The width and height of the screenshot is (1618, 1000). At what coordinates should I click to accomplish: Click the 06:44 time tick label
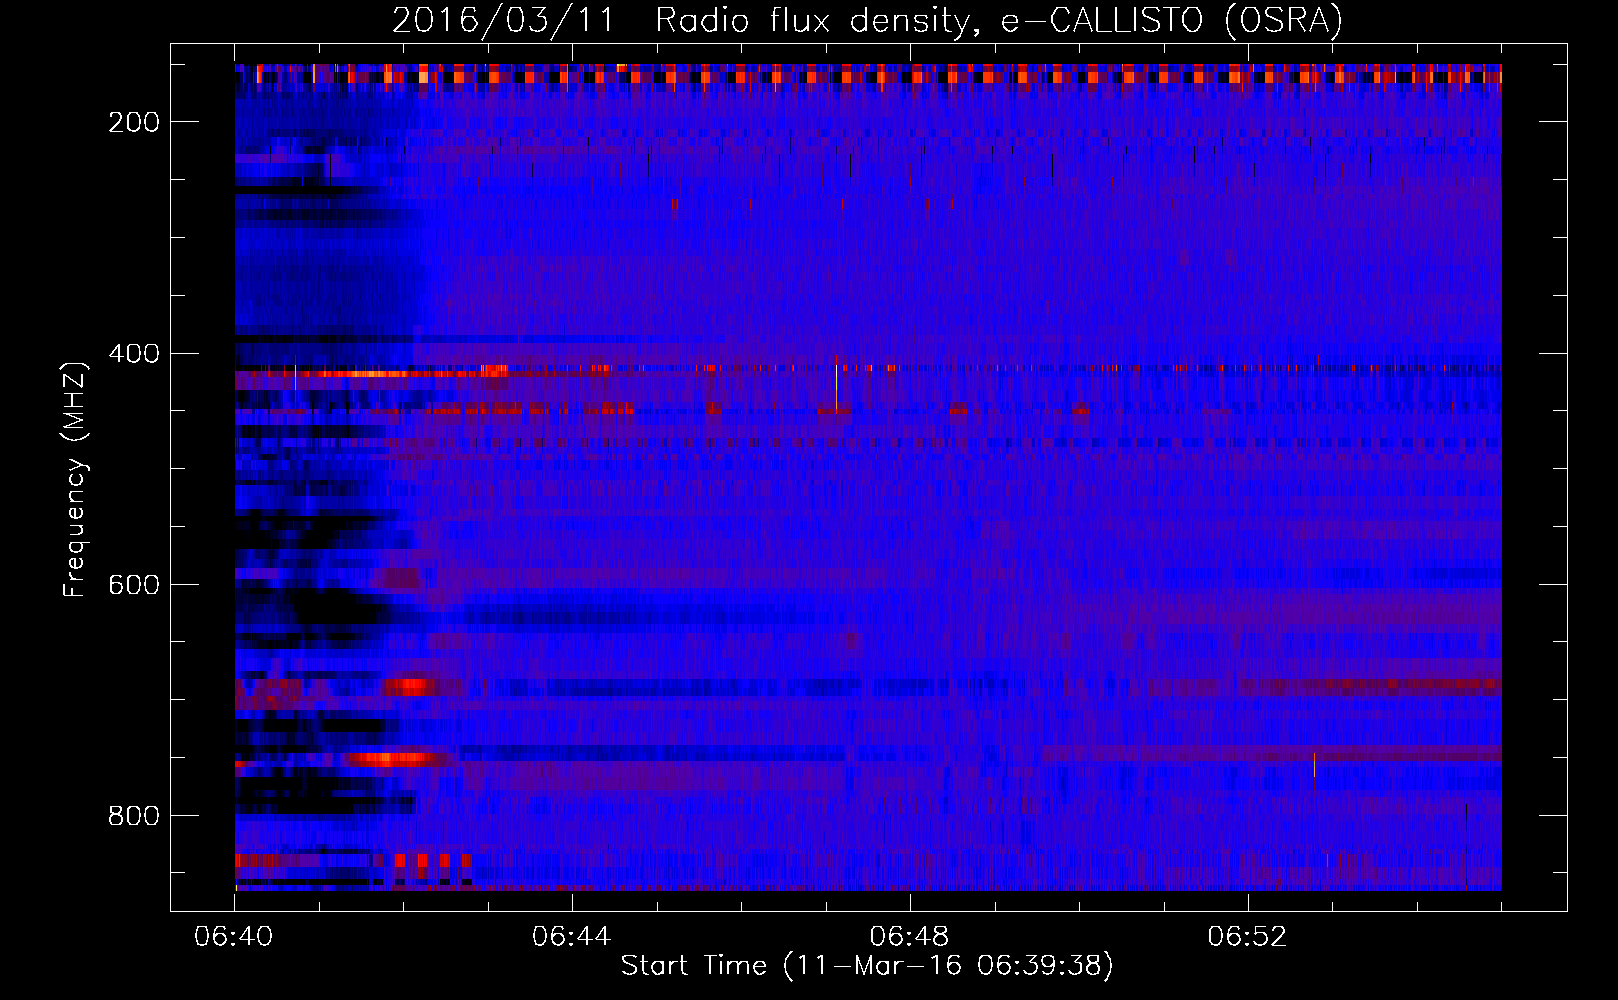click(572, 937)
